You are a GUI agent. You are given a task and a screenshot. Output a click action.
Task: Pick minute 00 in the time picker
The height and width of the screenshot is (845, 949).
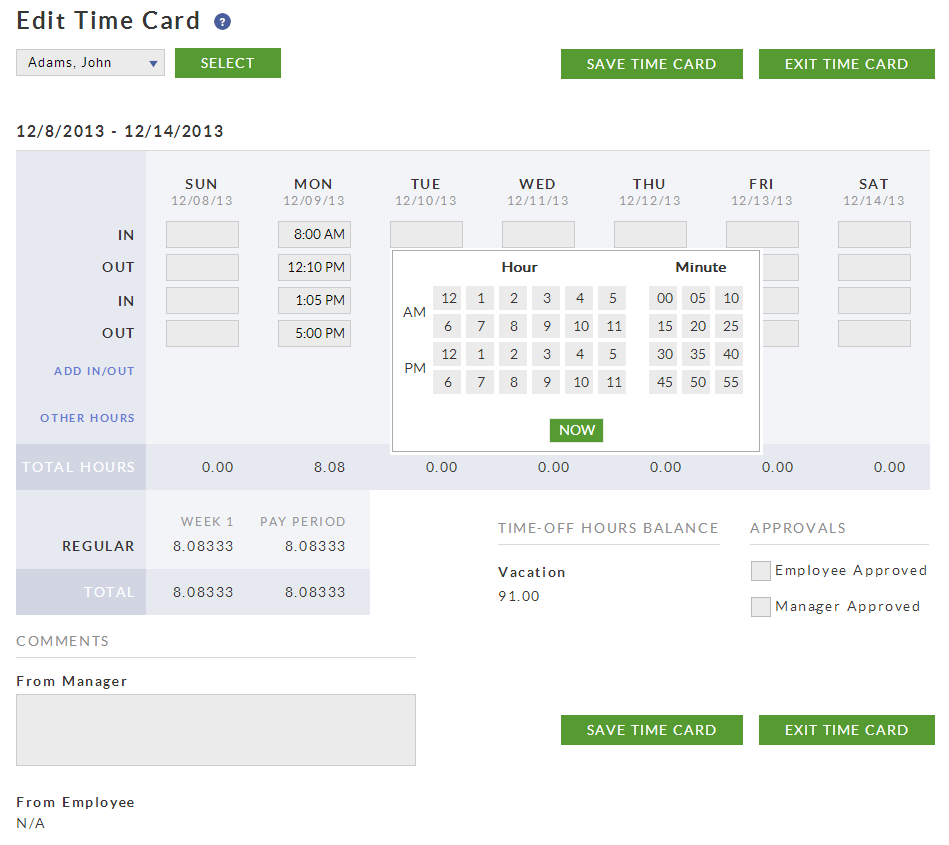pyautogui.click(x=664, y=297)
